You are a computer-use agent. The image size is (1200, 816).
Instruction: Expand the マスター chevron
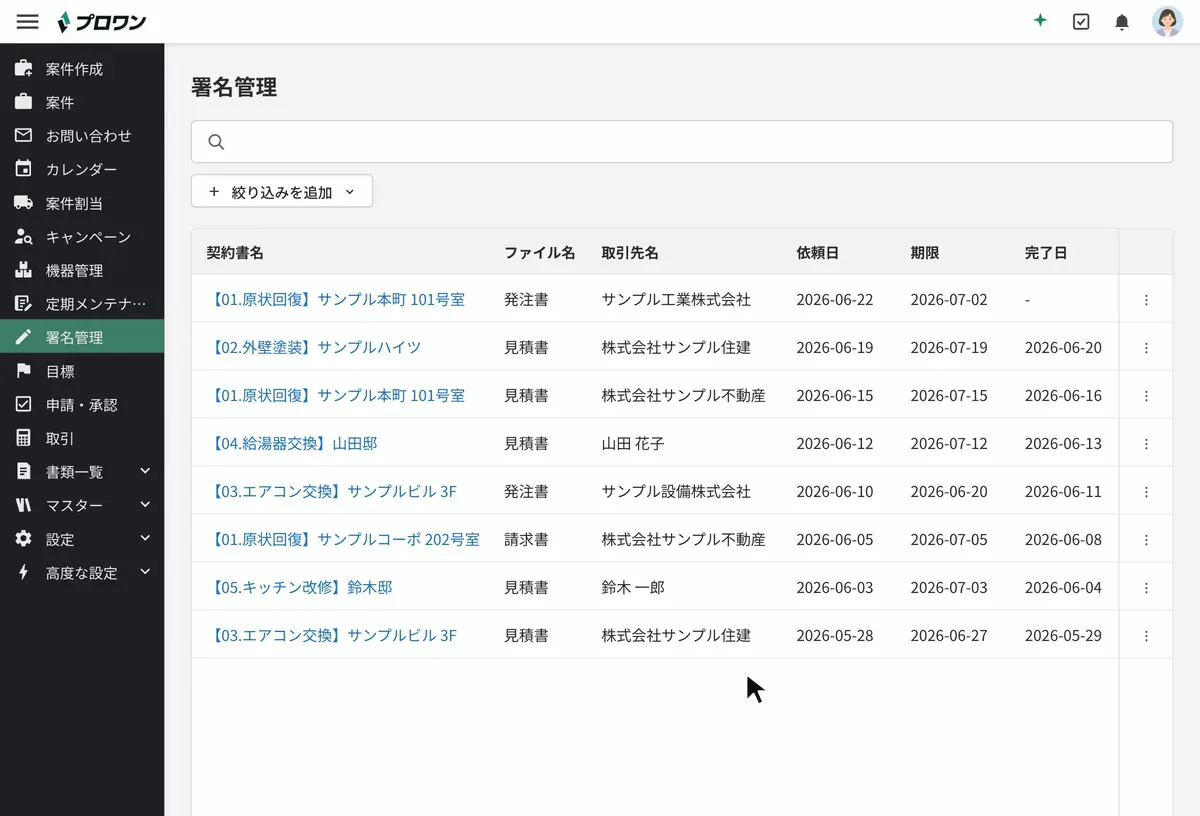[145, 505]
